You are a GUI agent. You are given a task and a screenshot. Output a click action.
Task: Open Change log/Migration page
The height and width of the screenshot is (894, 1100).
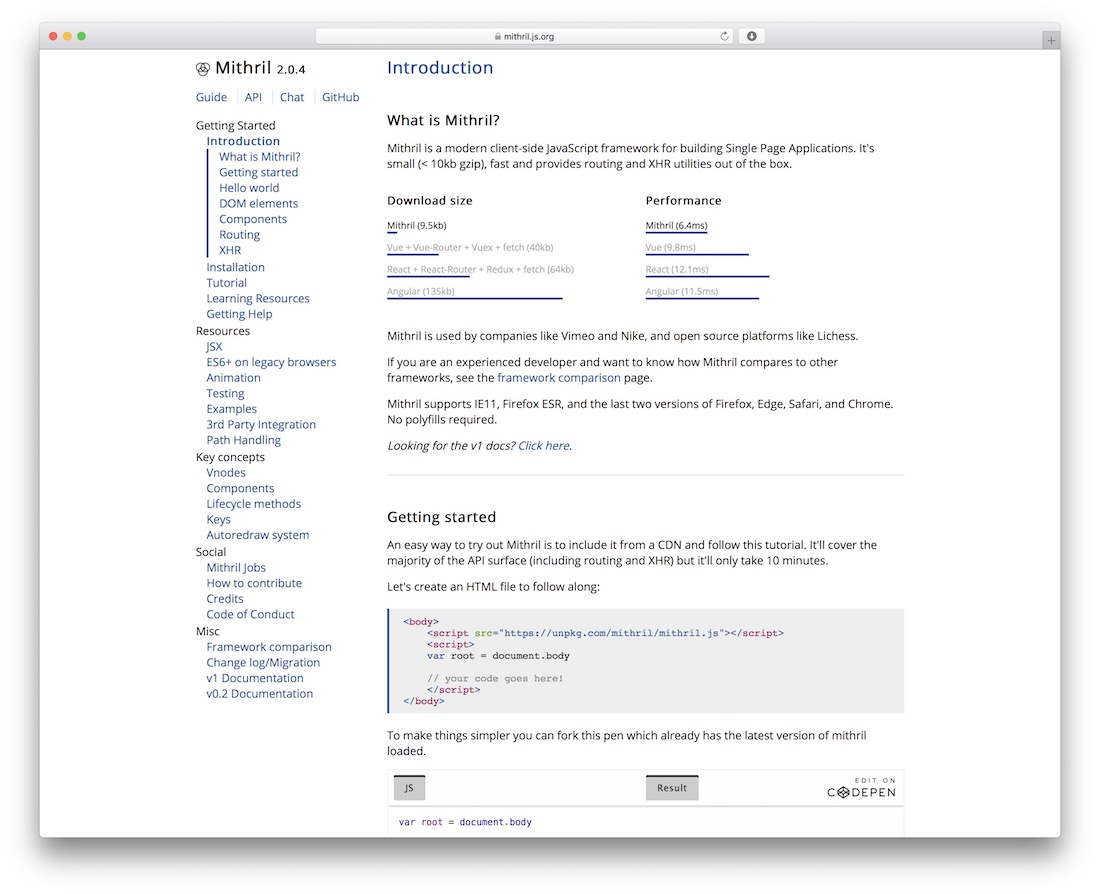[x=263, y=662]
